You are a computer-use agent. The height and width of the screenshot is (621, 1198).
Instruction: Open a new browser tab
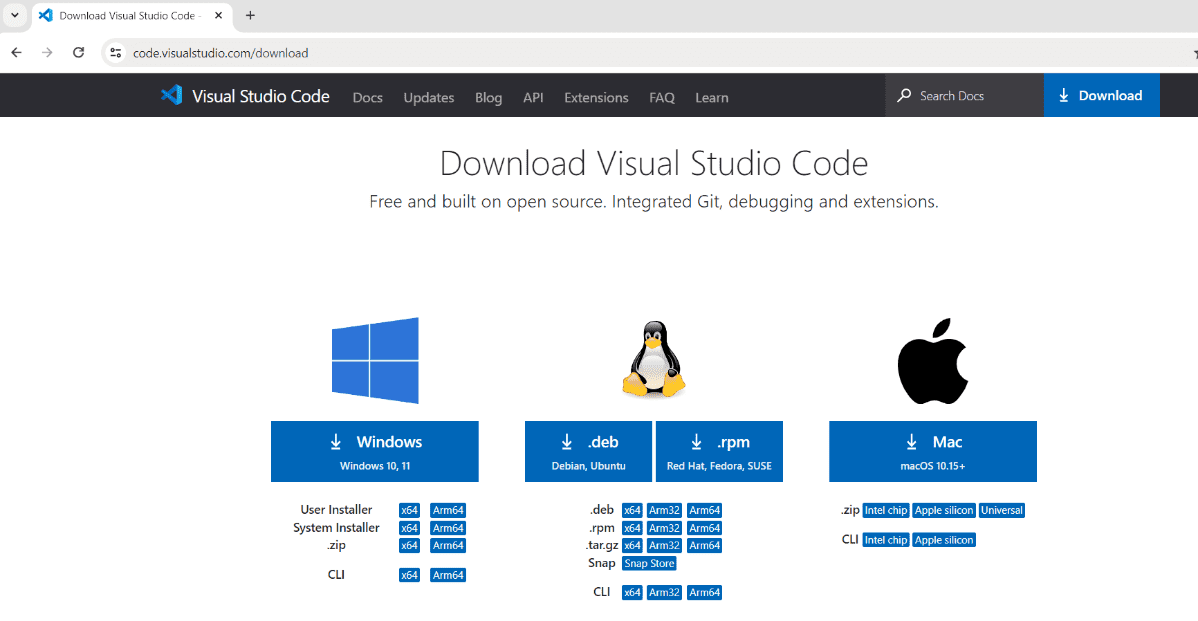(250, 15)
